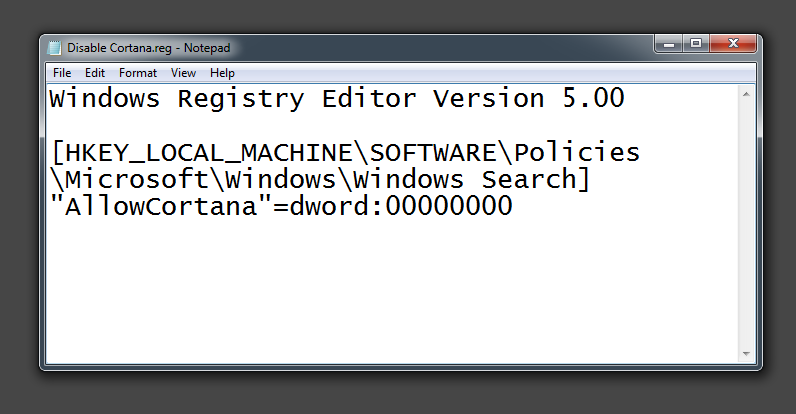This screenshot has width=796, height=414.
Task: Click the Notepad icon in title bar
Action: pyautogui.click(x=55, y=47)
